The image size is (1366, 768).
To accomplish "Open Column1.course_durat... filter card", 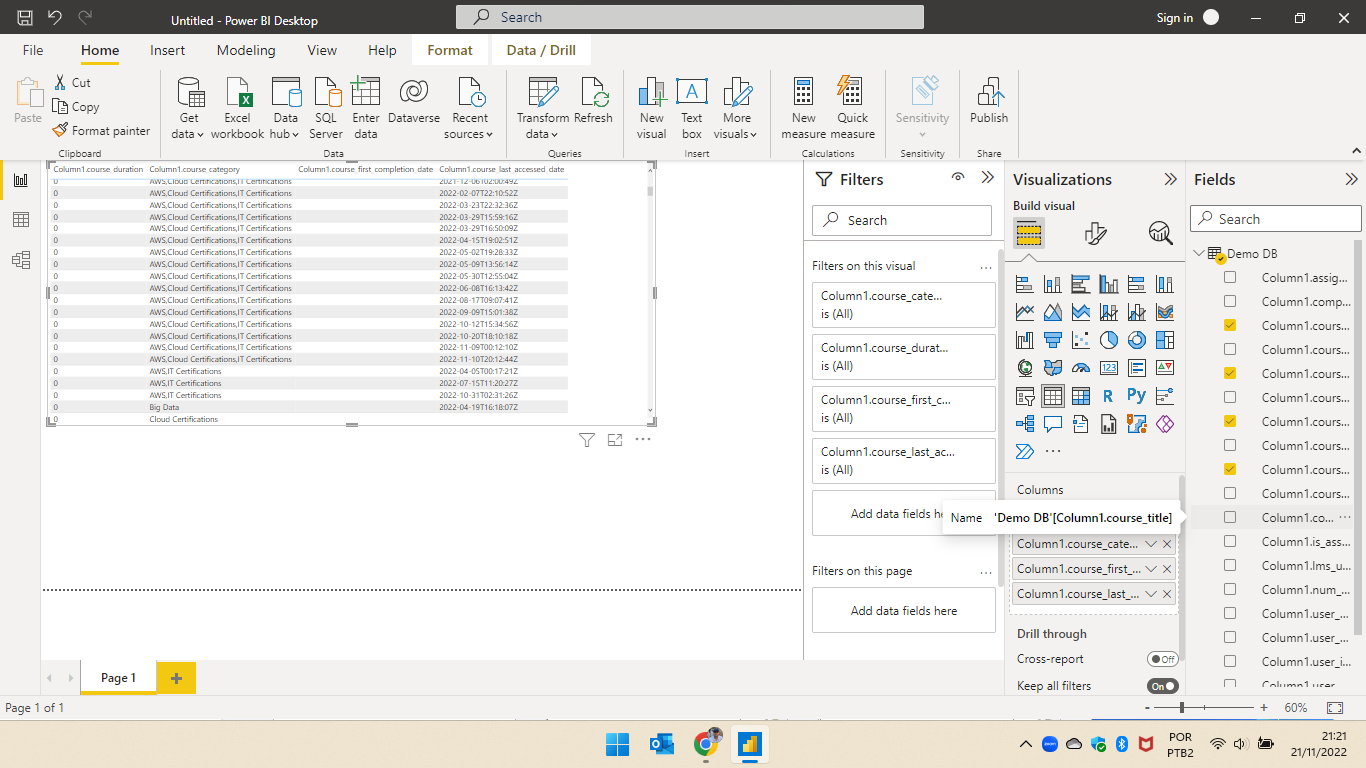I will 904,356.
